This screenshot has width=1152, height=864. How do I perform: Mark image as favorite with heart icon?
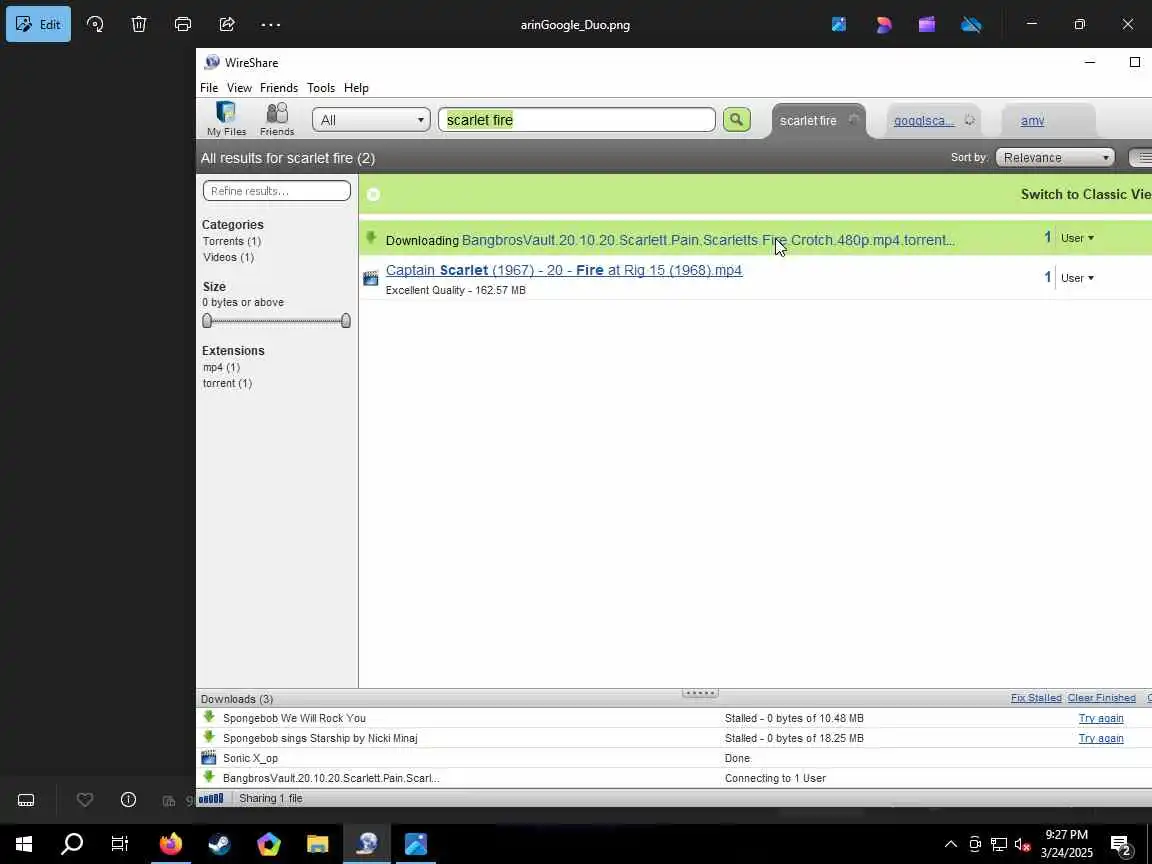[85, 799]
